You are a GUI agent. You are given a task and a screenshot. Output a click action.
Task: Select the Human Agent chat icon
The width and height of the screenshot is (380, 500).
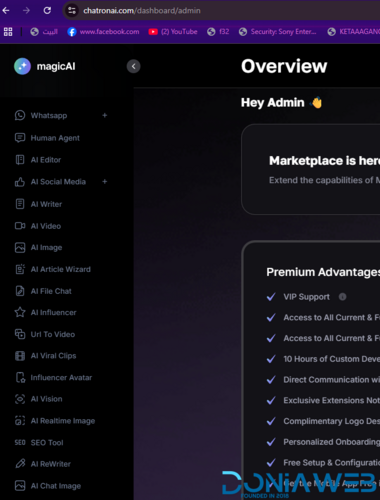pyautogui.click(x=20, y=138)
